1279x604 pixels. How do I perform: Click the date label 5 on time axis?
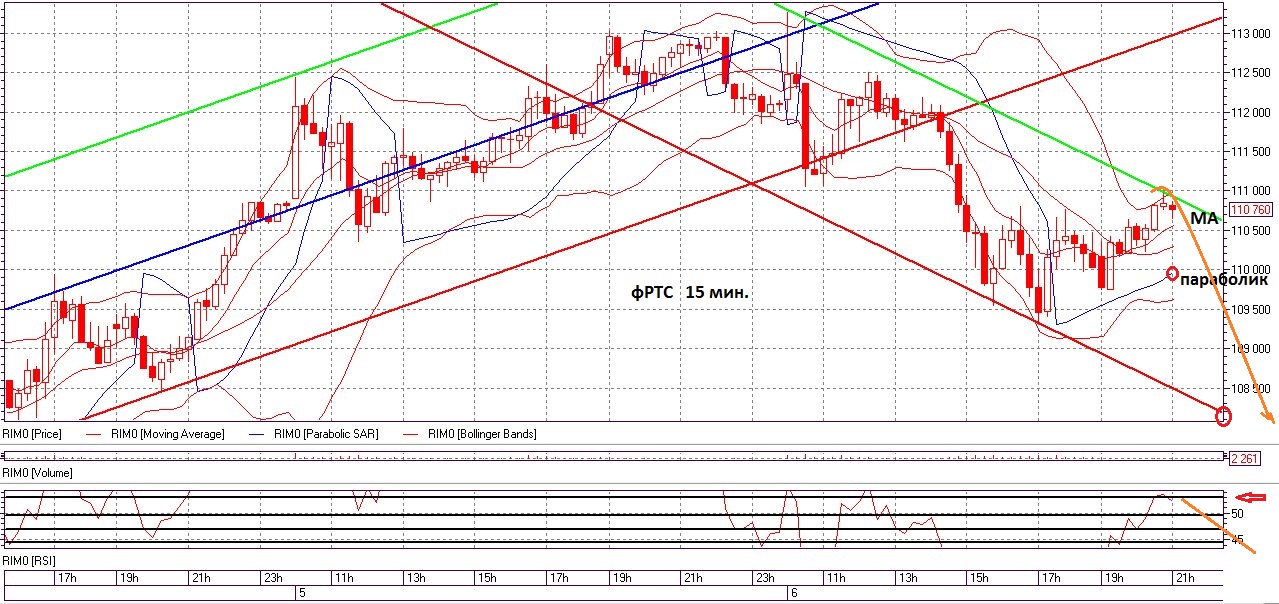[x=301, y=593]
